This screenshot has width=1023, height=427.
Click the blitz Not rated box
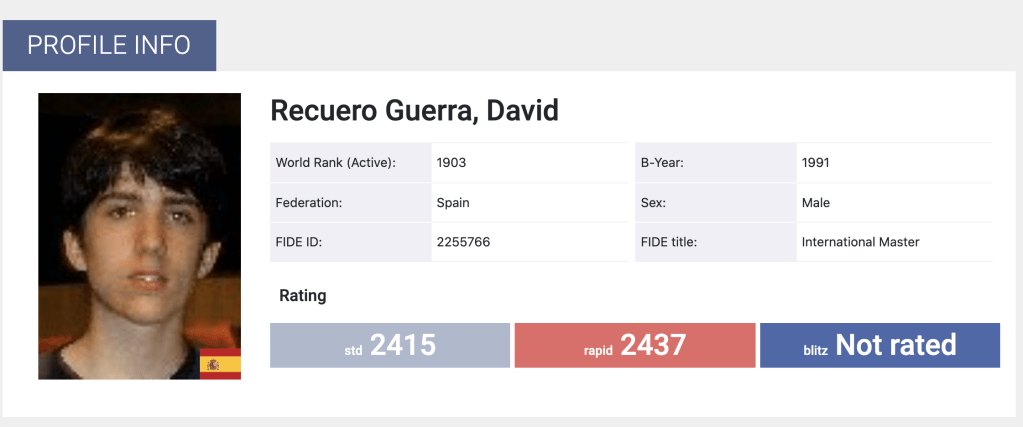880,345
